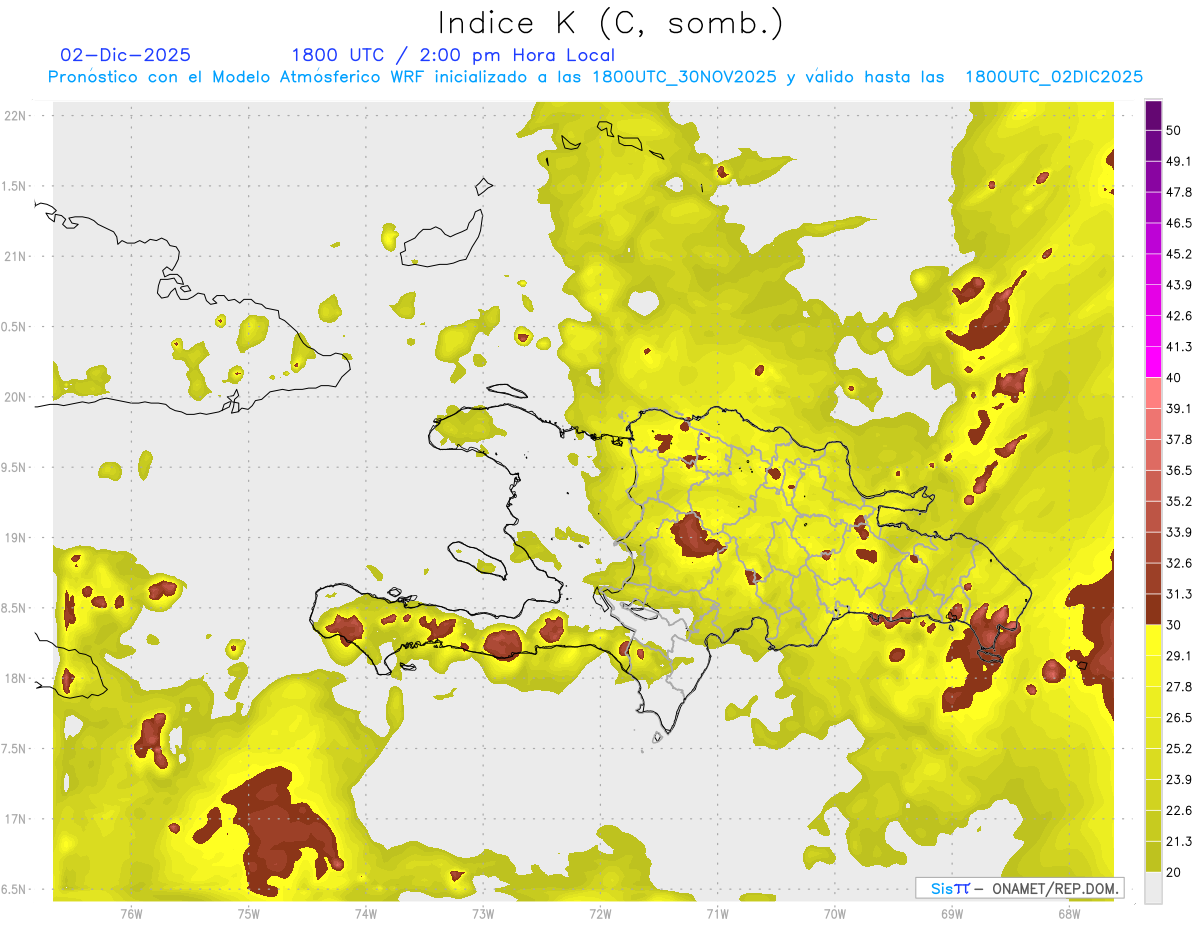1200x927 pixels.
Task: Click the colorbar value '23.9'
Action: tap(1178, 780)
